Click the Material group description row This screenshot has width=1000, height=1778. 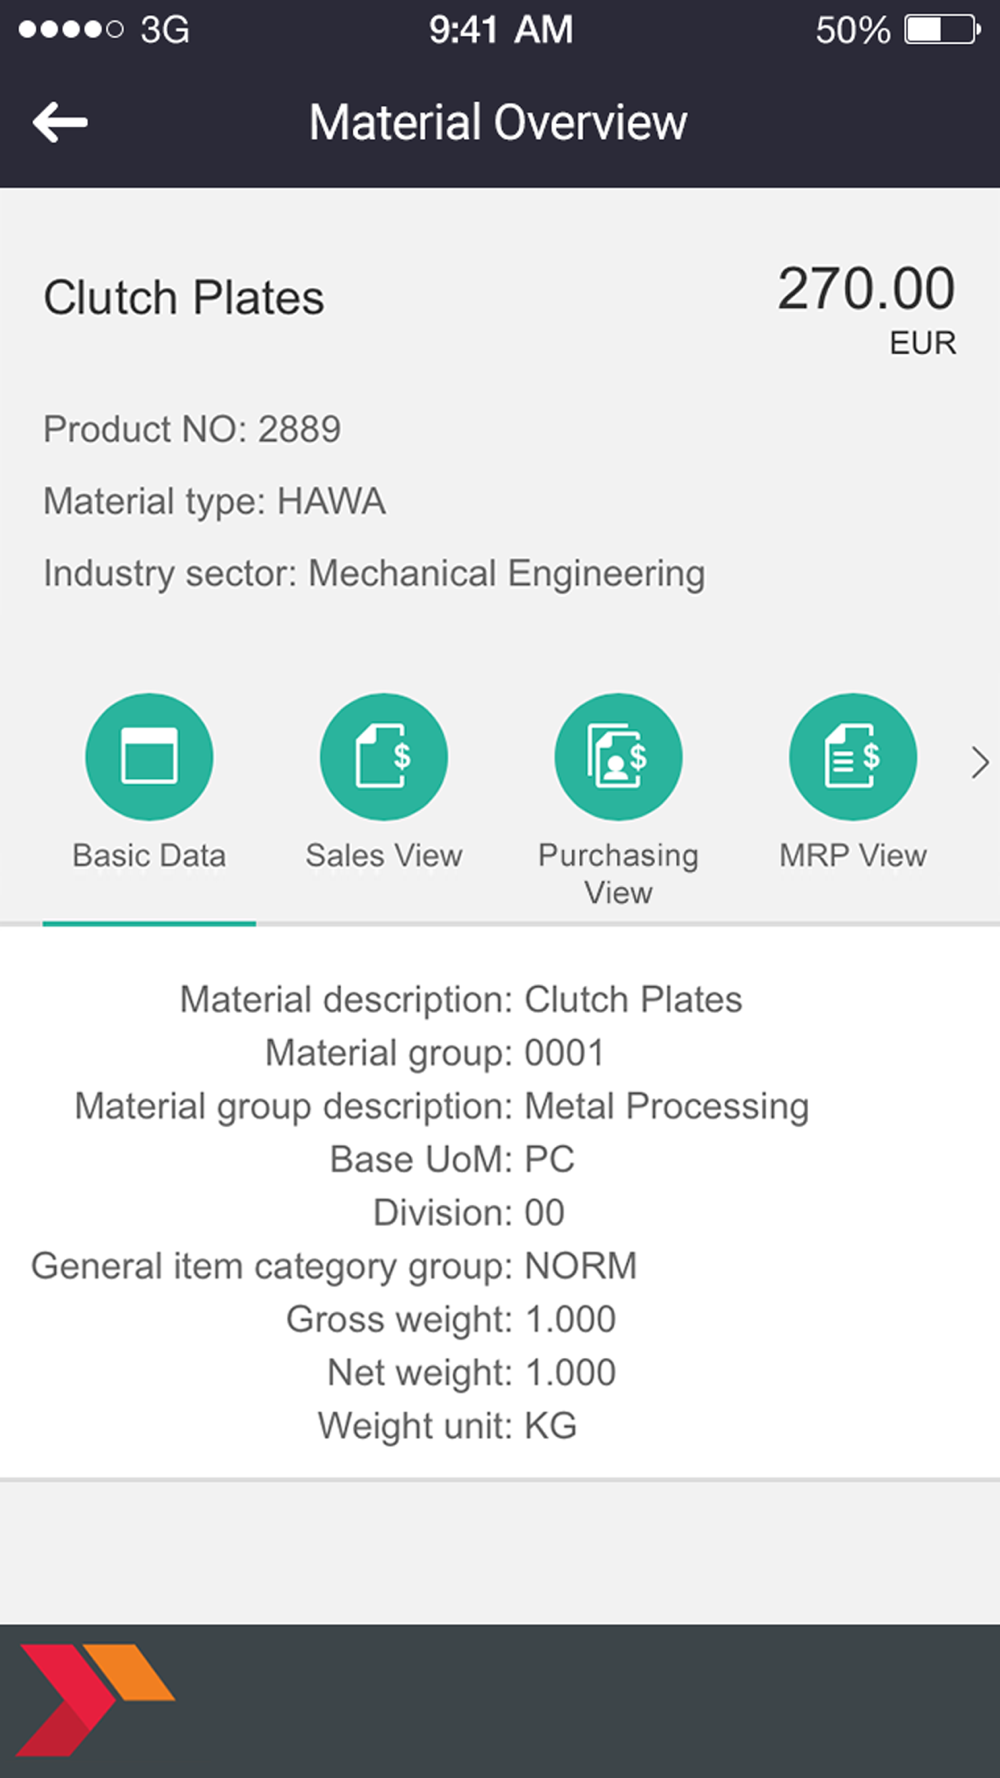442,1107
